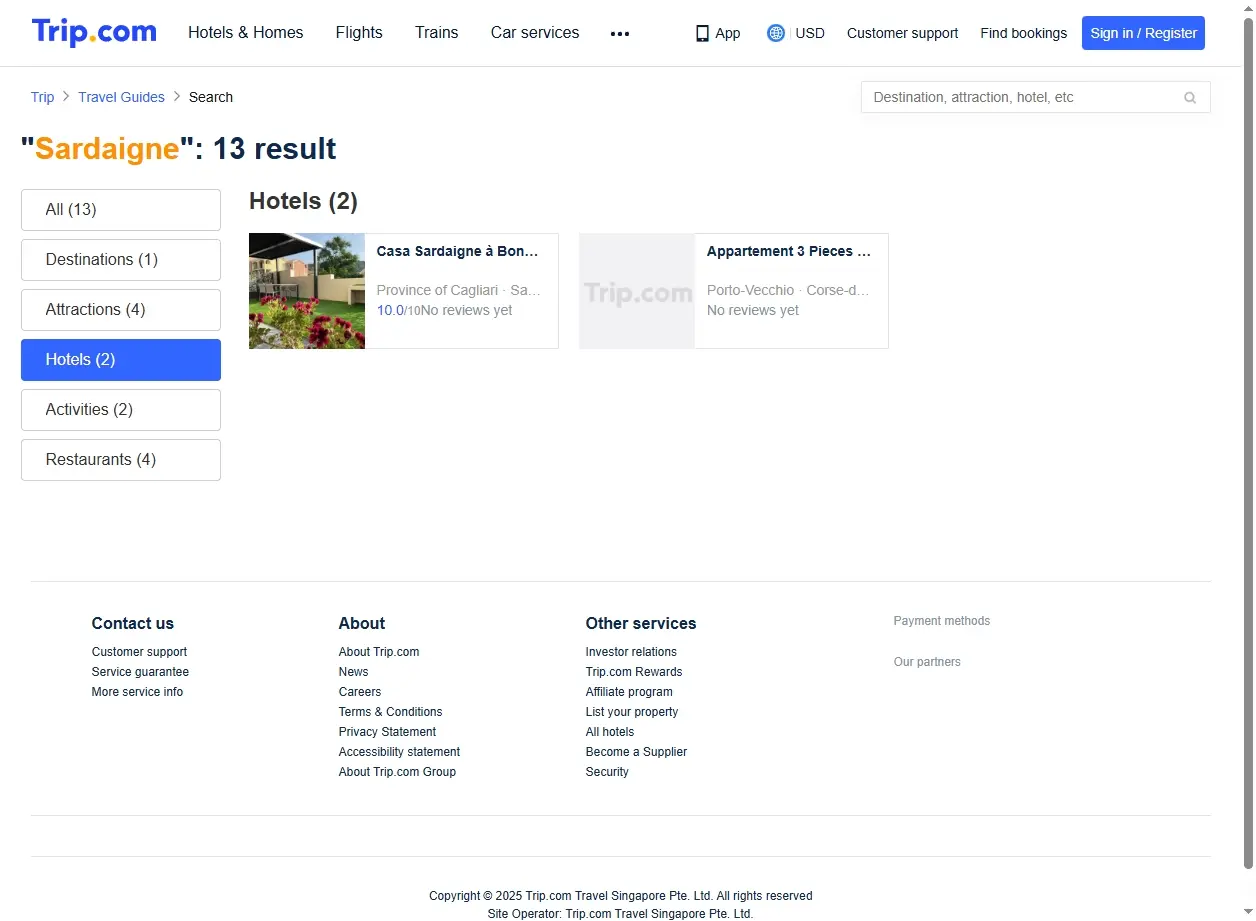This screenshot has width=1256, height=921.
Task: Click the 10.0 rating of Casa Sardaigne
Action: (x=390, y=310)
